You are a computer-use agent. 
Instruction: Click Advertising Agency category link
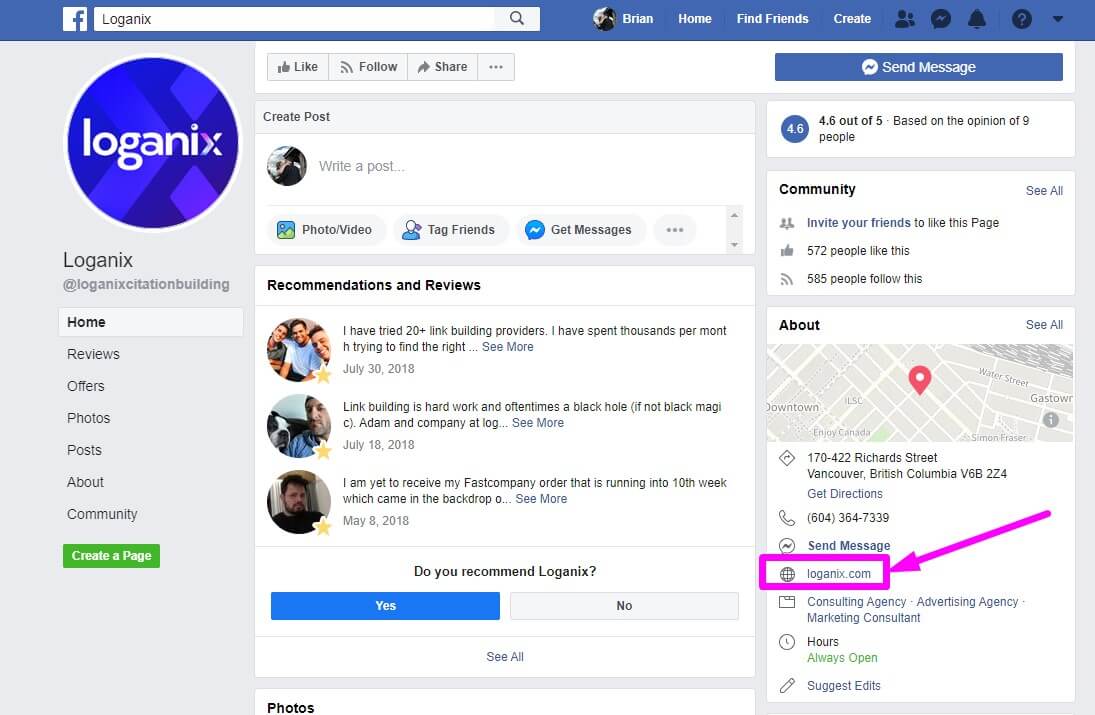967,602
